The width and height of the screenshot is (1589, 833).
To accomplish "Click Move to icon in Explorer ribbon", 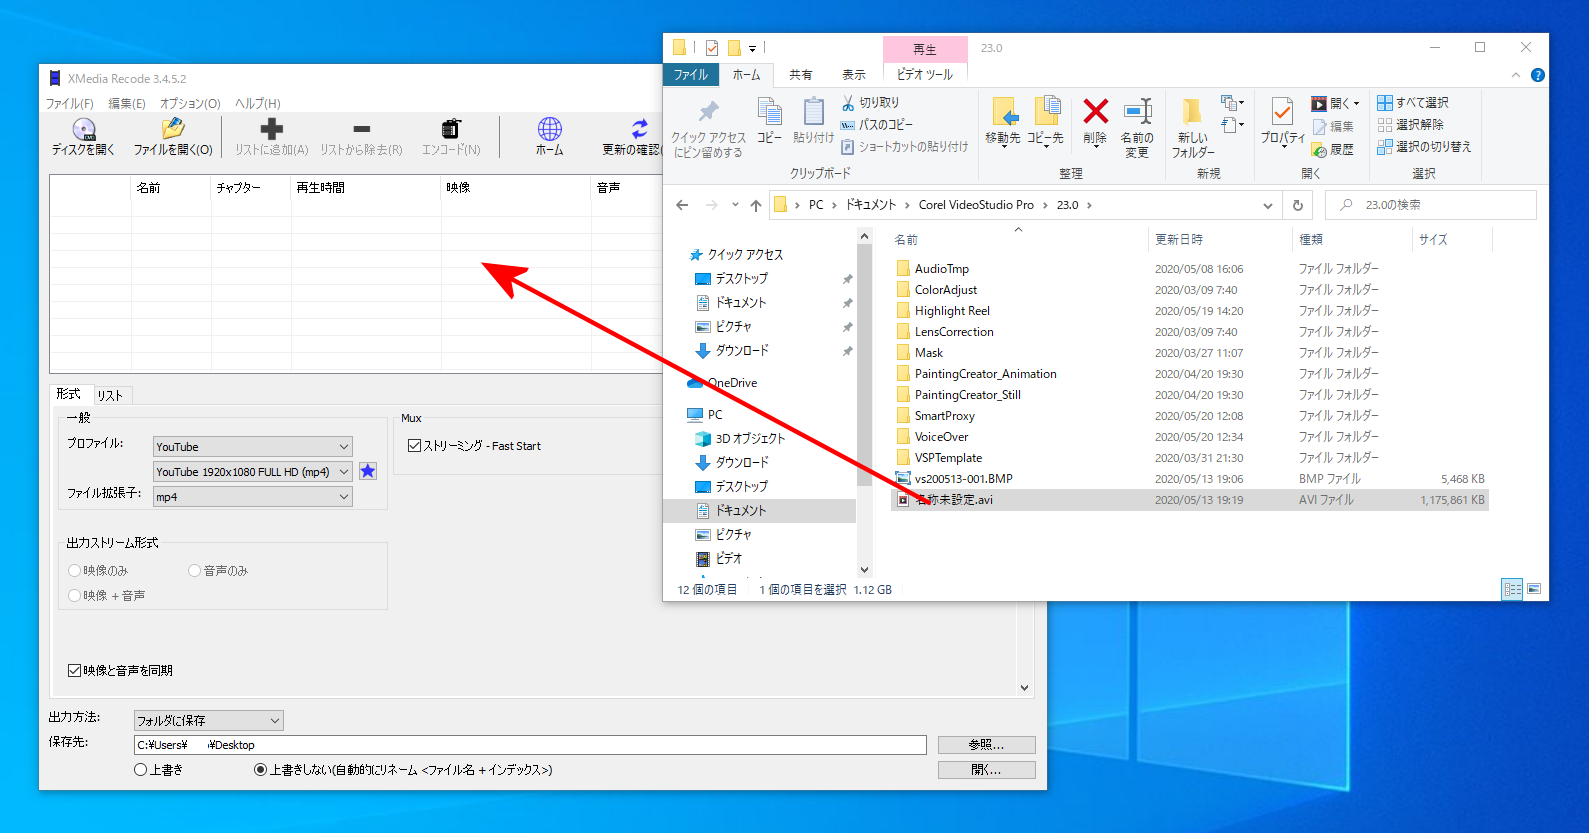I will (x=1003, y=122).
